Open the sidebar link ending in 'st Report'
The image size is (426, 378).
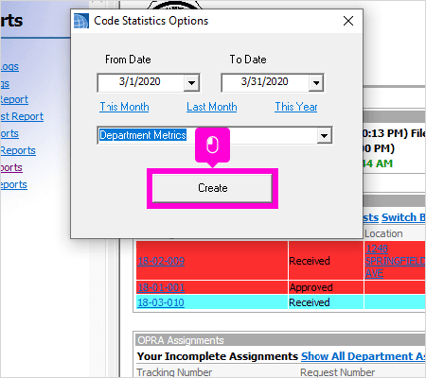[22, 116]
